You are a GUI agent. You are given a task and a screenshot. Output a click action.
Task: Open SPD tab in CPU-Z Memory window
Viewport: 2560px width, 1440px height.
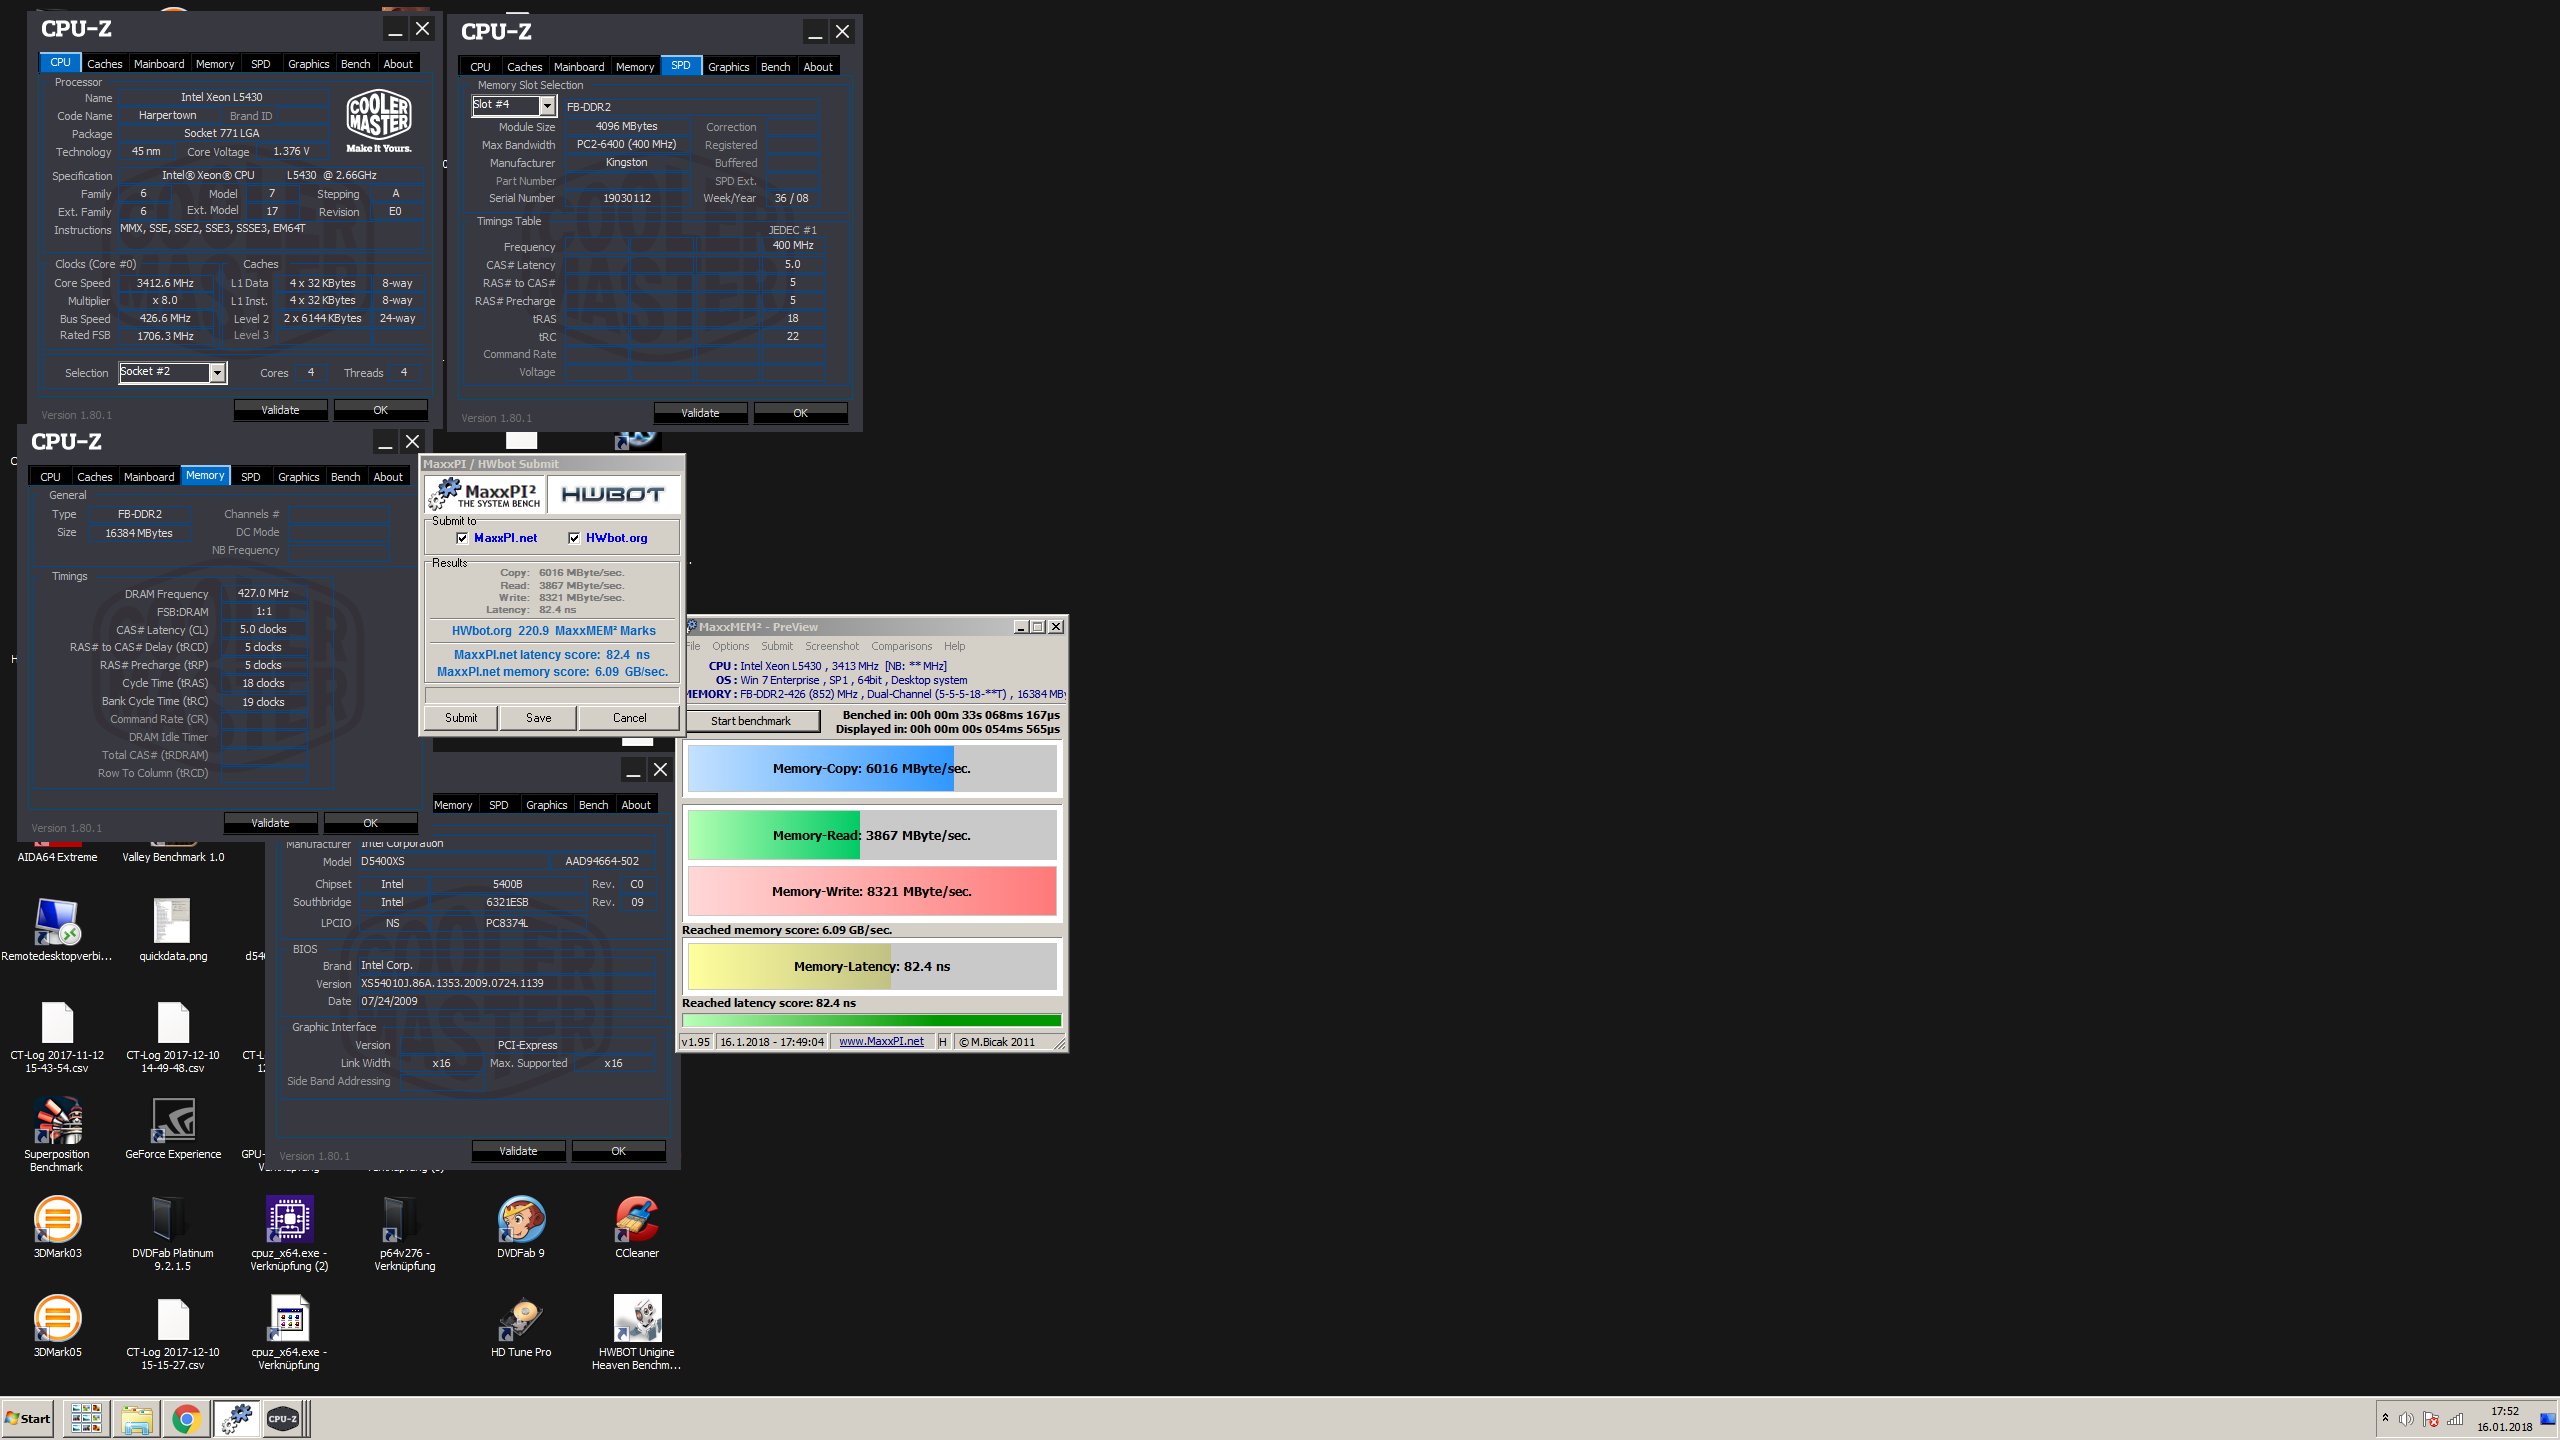coord(251,477)
